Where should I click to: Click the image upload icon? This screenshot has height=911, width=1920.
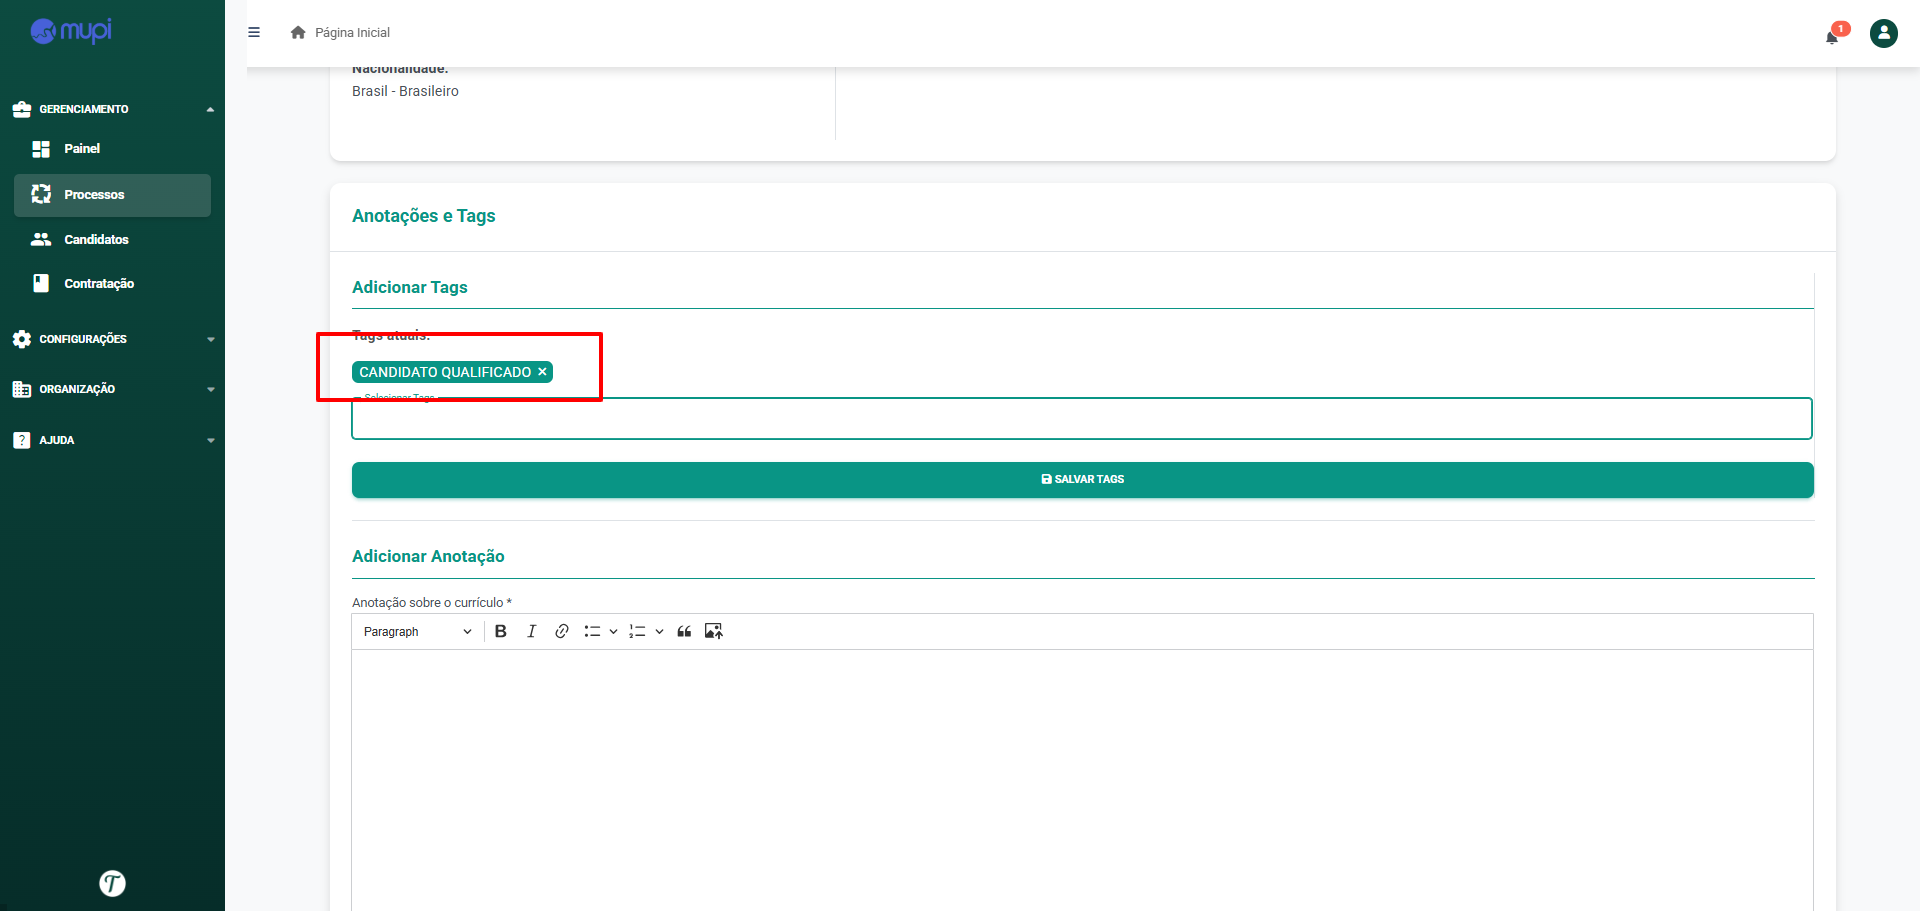tap(713, 631)
